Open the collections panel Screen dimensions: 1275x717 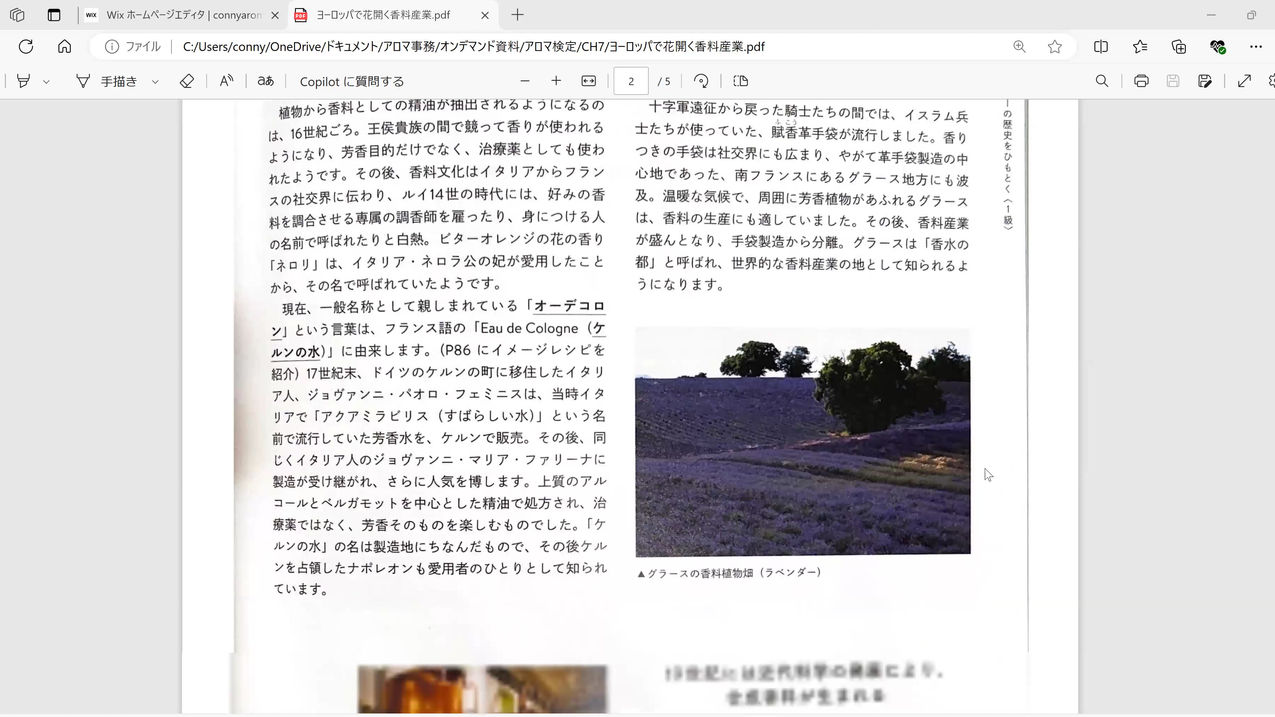[1179, 46]
